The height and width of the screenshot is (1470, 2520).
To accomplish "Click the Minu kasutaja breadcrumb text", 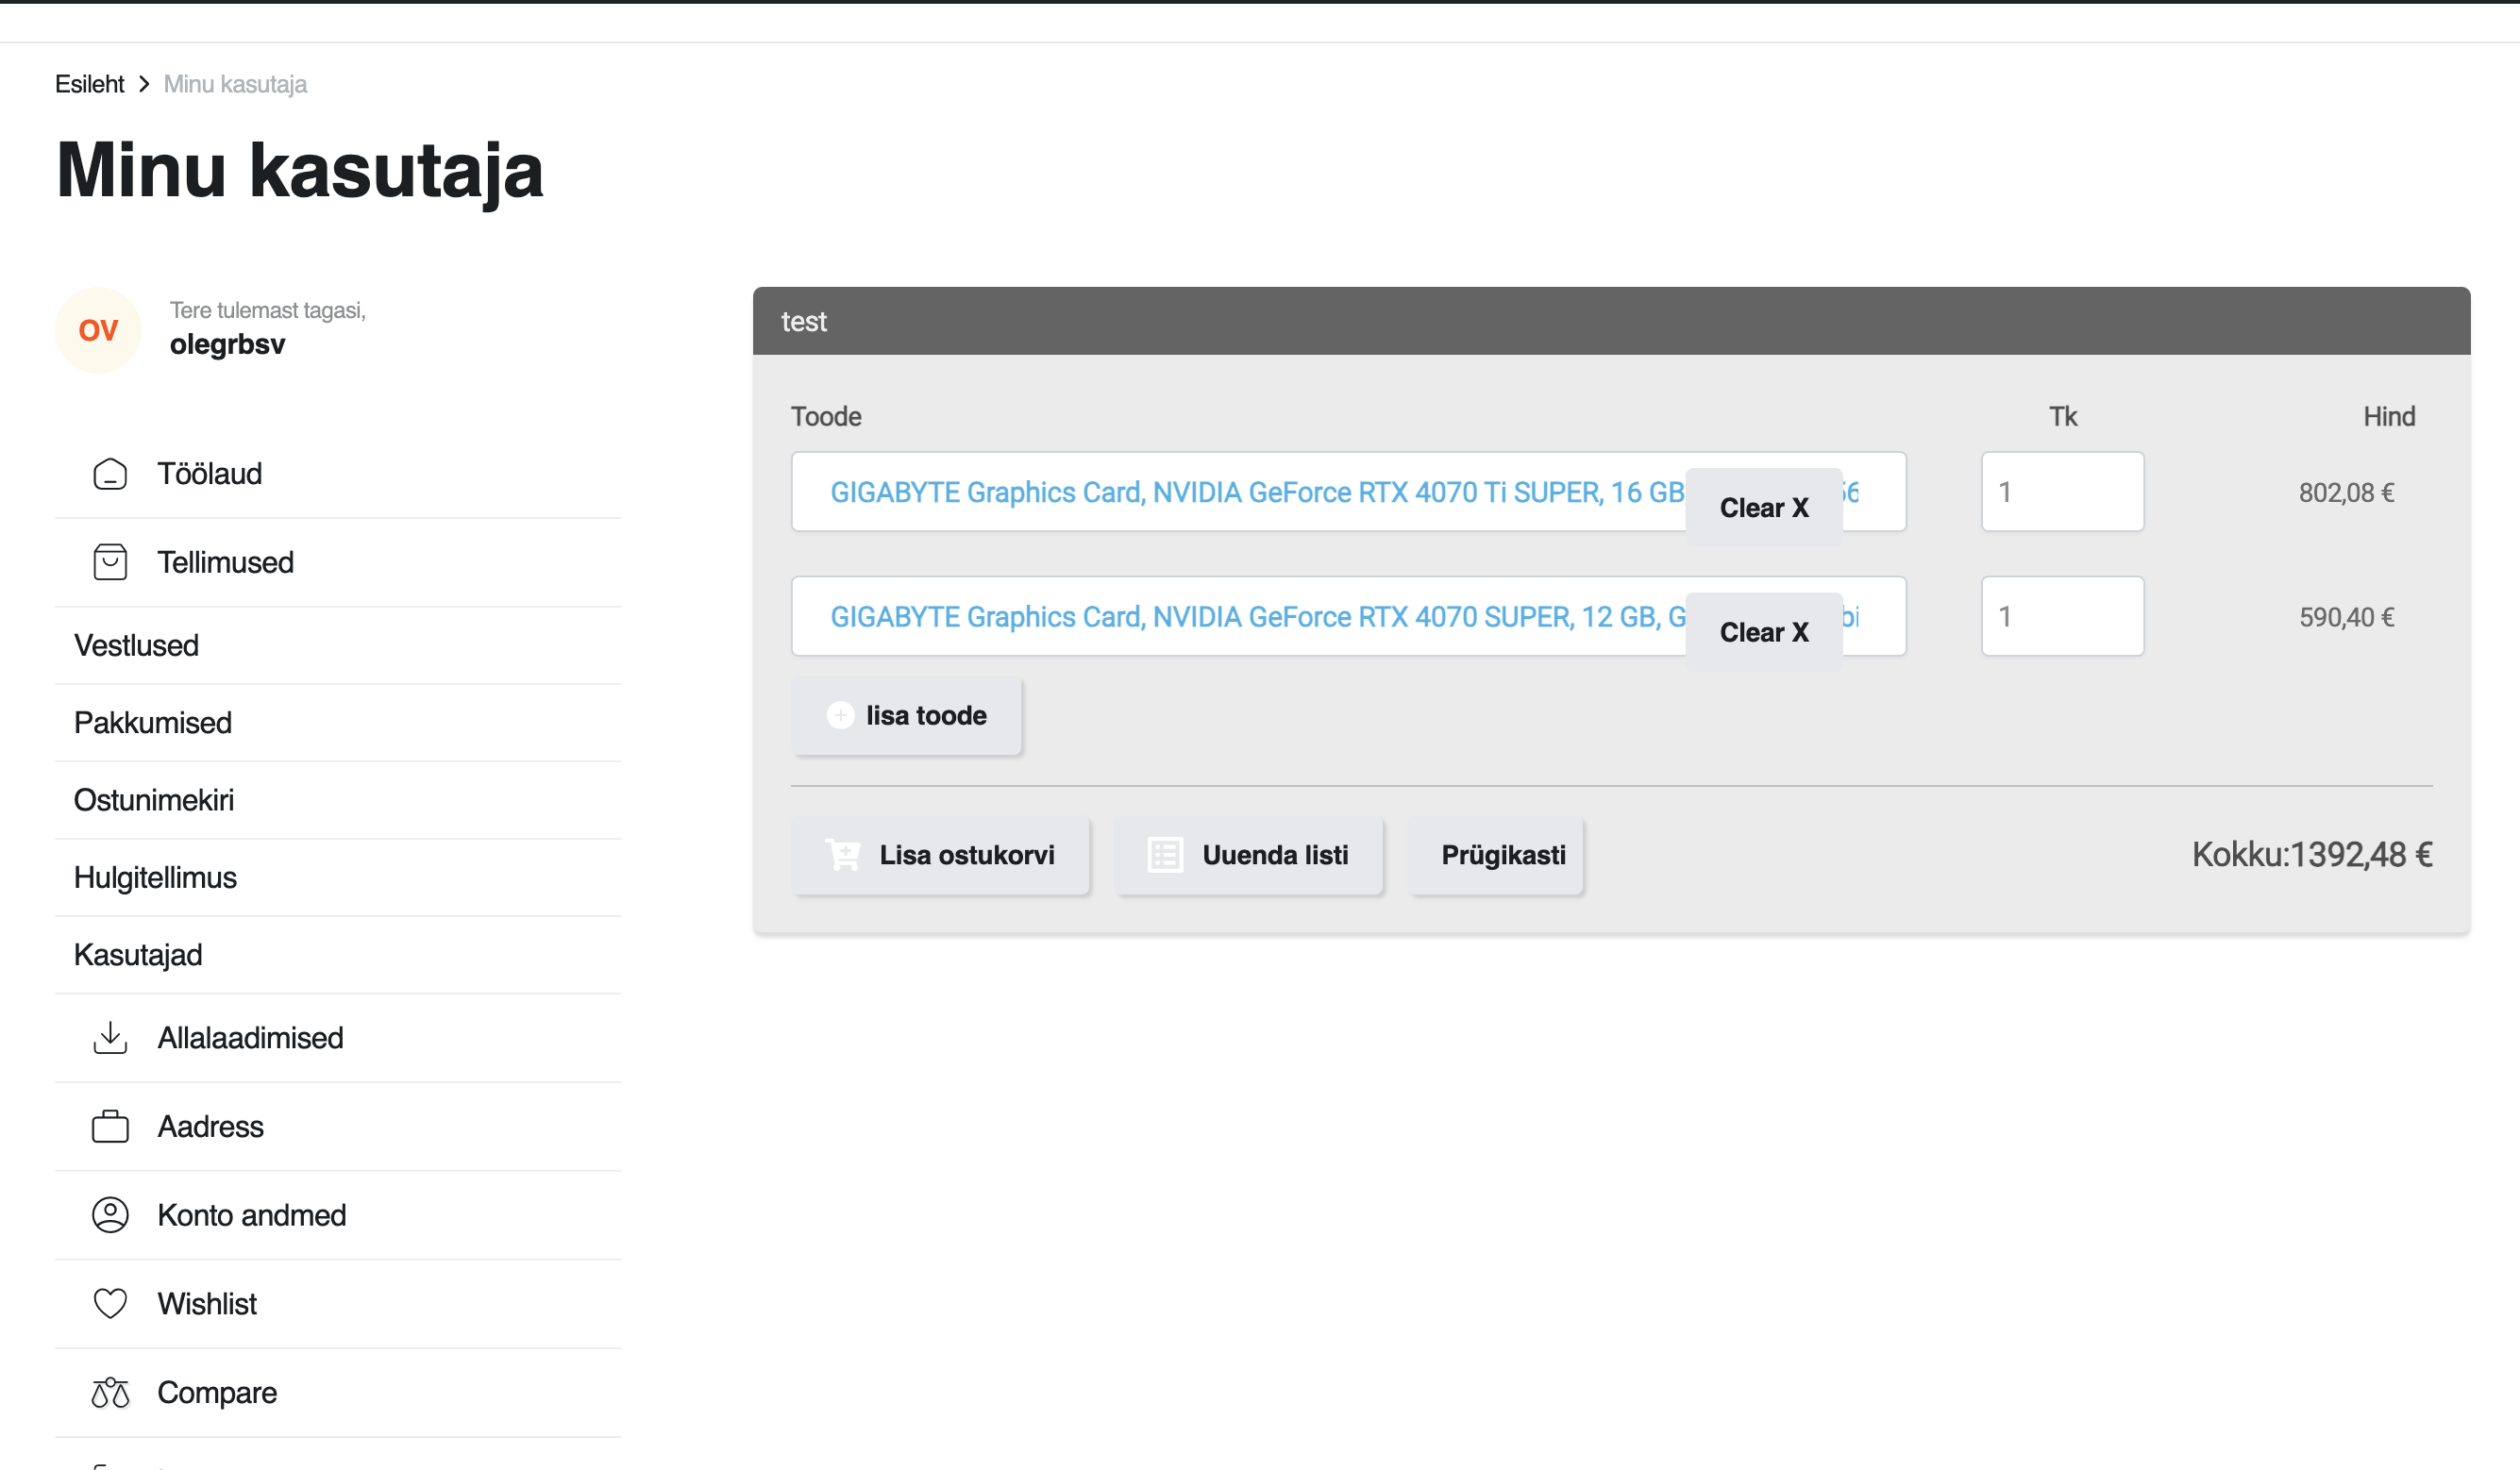I will (235, 84).
